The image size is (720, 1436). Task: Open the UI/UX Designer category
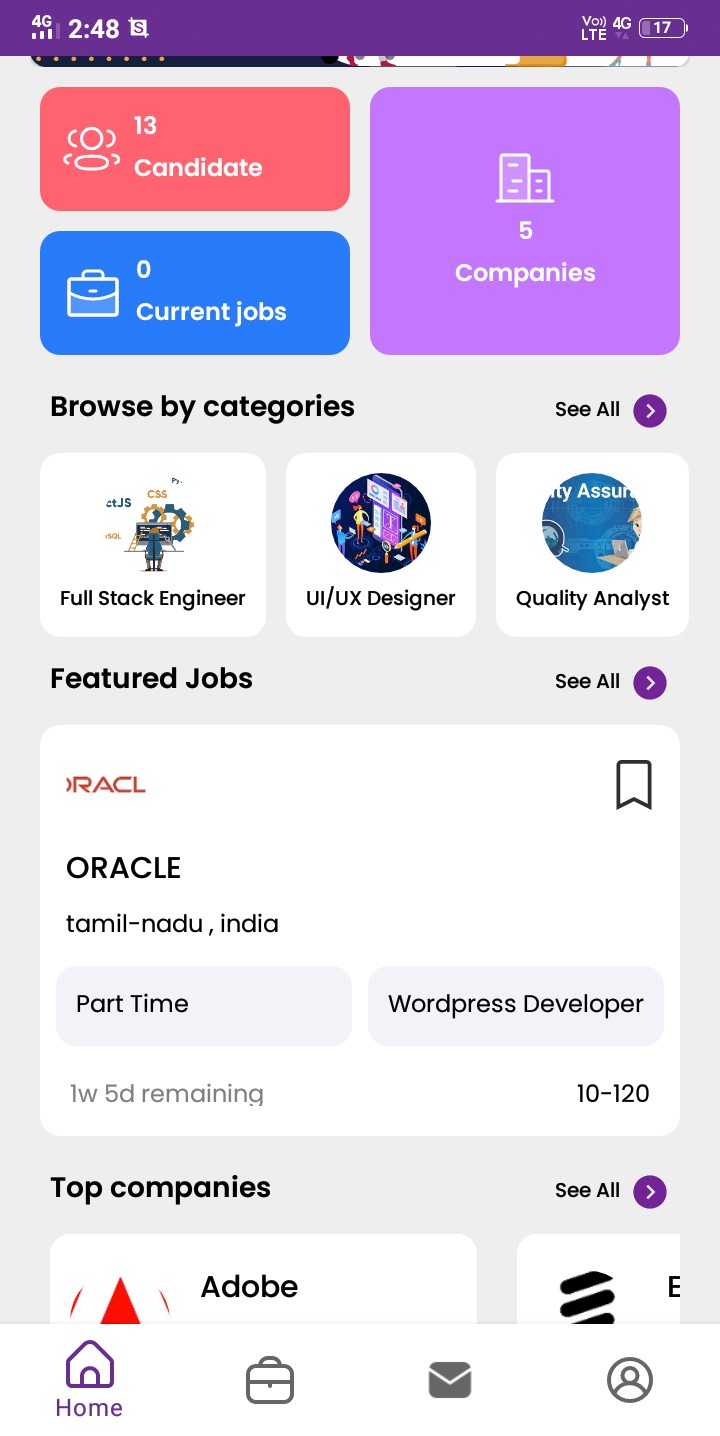point(381,545)
